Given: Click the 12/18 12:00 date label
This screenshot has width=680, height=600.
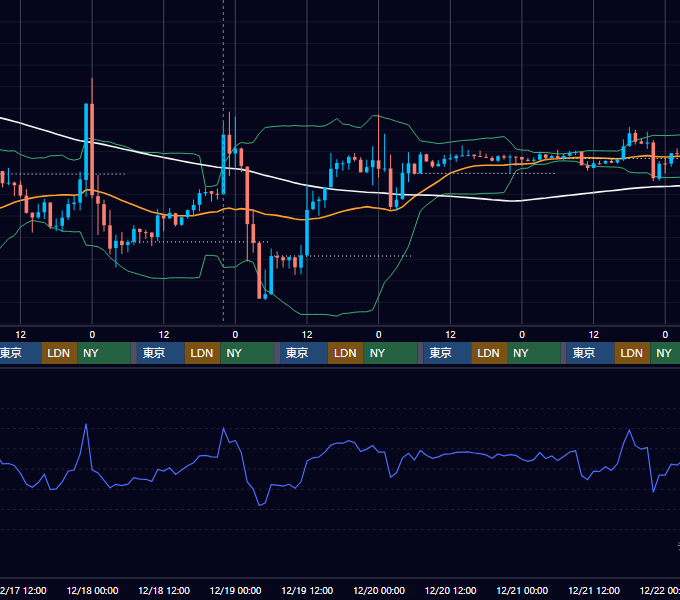Looking at the screenshot, I should pyautogui.click(x=164, y=590).
